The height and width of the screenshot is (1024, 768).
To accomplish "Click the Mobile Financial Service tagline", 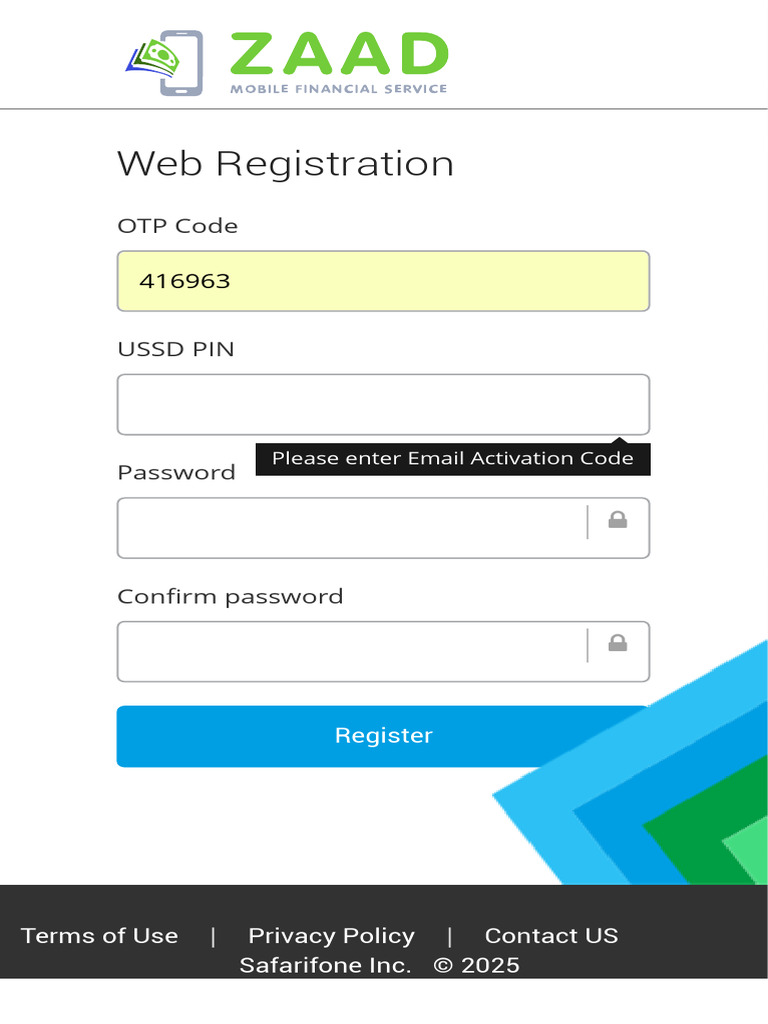I will (x=338, y=89).
